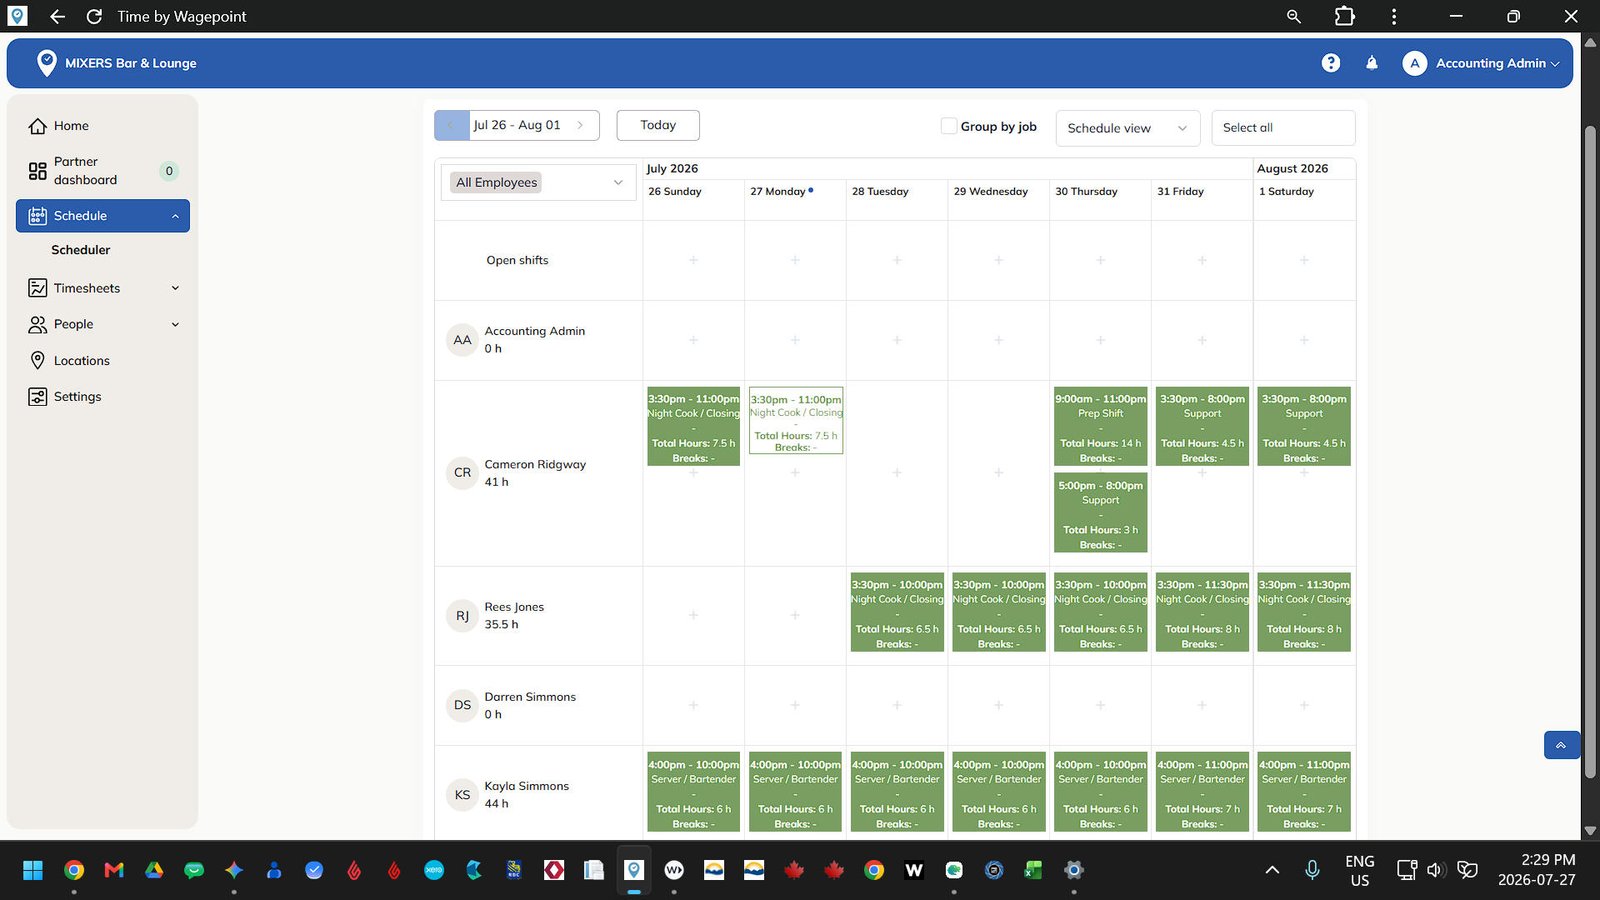Open the All Employees filter dropdown

pyautogui.click(x=539, y=182)
